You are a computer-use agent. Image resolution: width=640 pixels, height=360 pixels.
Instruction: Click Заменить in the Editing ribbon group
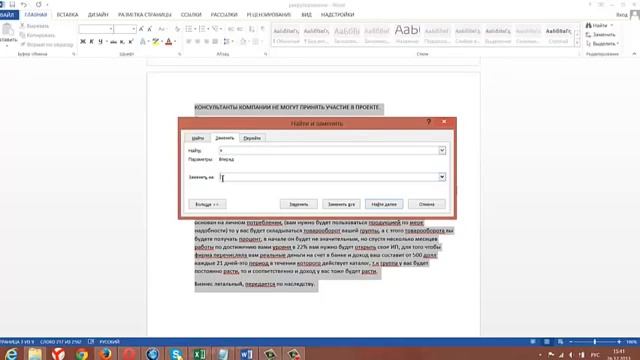[601, 35]
